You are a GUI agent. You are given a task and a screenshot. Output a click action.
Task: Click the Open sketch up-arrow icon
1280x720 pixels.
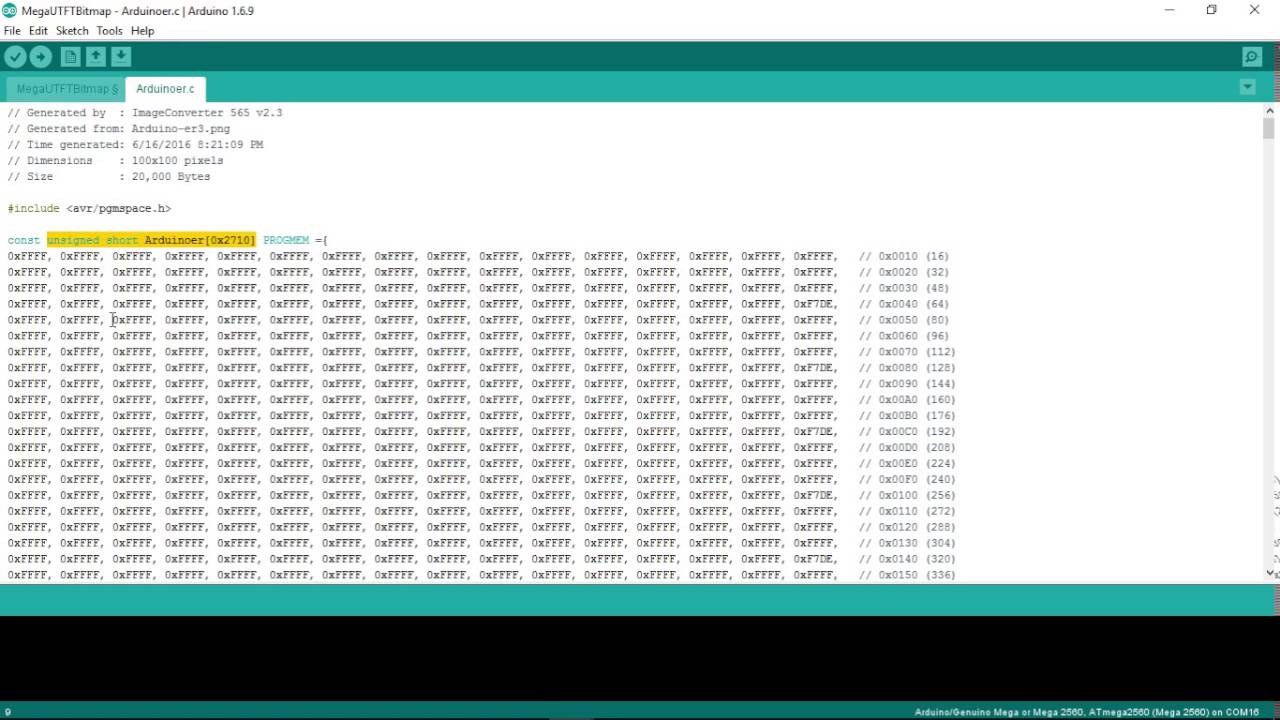[x=95, y=57]
